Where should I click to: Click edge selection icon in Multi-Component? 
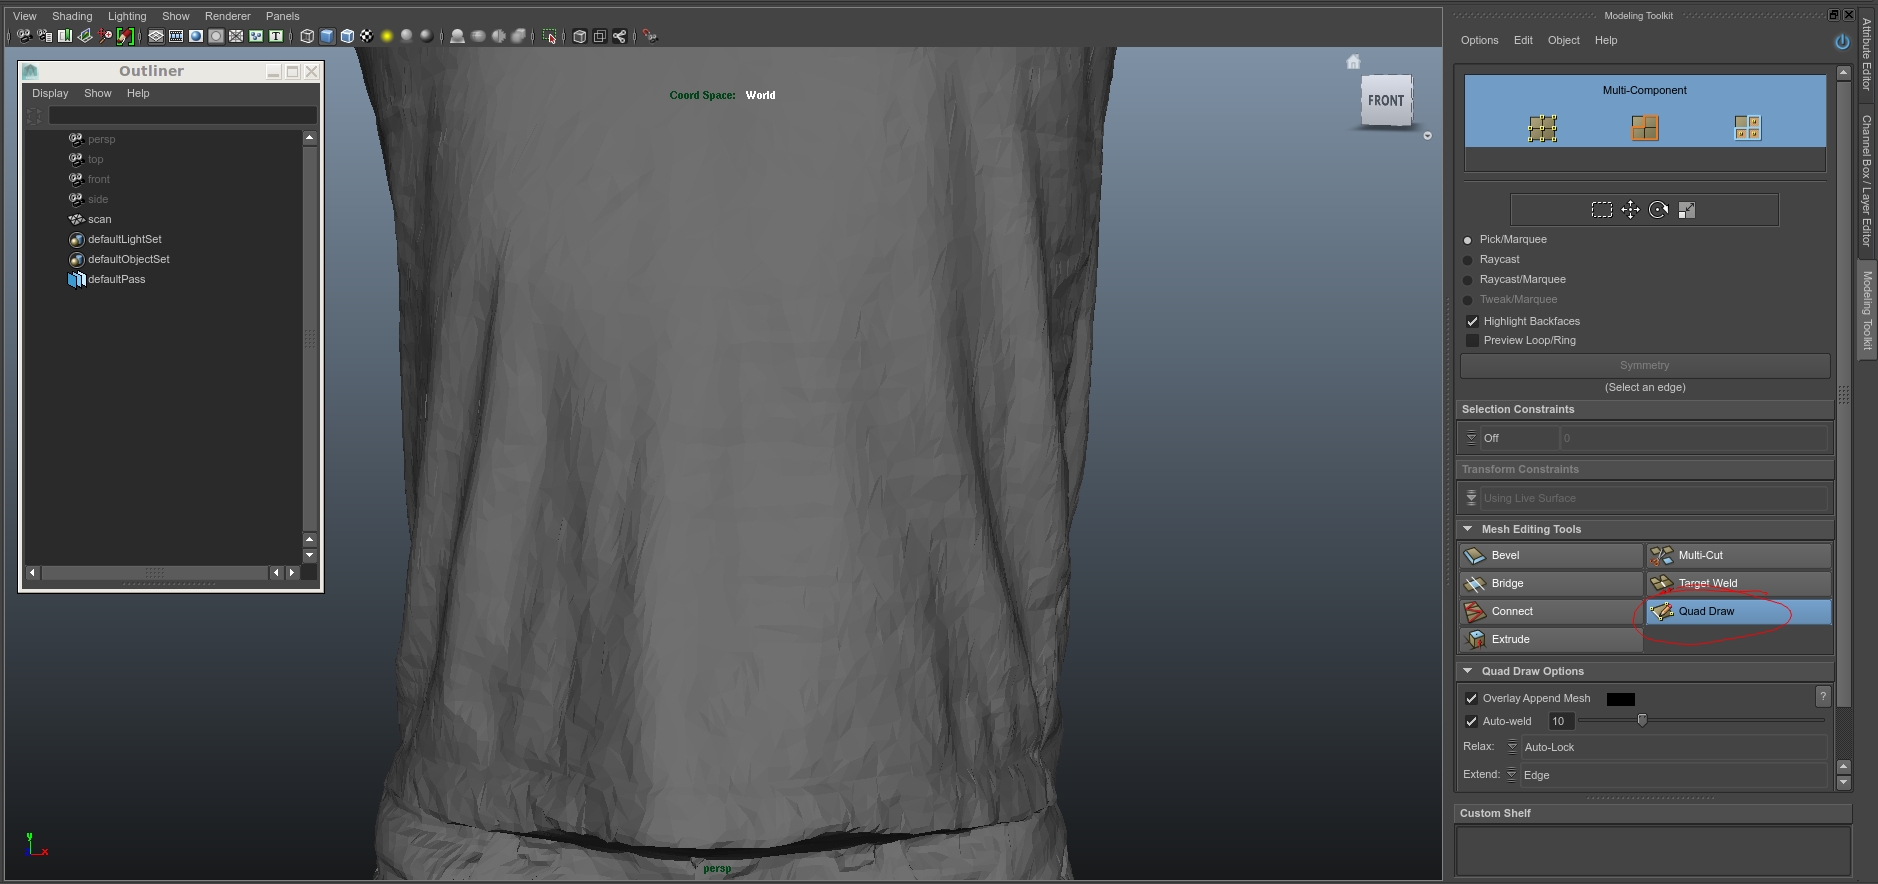[1645, 128]
